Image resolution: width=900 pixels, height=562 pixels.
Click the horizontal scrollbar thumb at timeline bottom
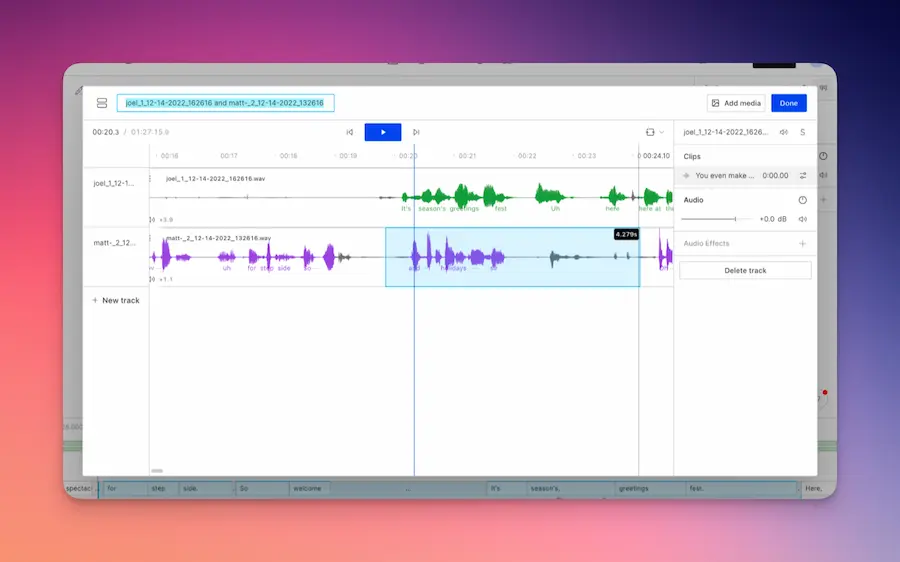click(x=157, y=471)
